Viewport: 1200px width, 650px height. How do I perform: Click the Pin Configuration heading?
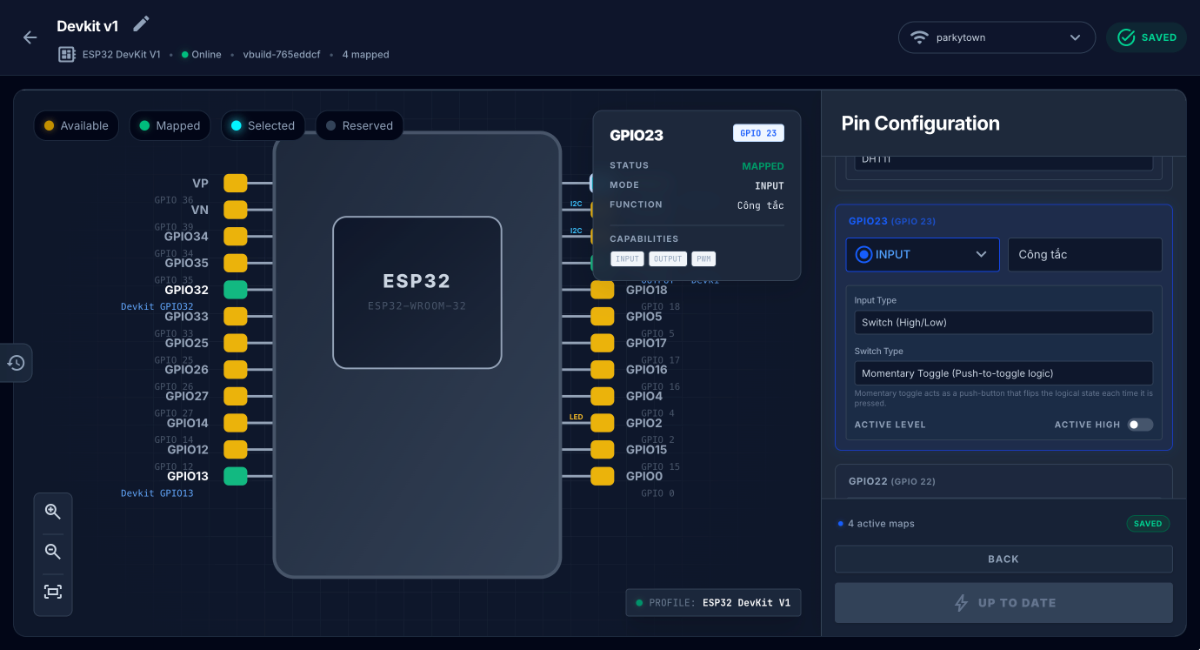click(x=920, y=123)
